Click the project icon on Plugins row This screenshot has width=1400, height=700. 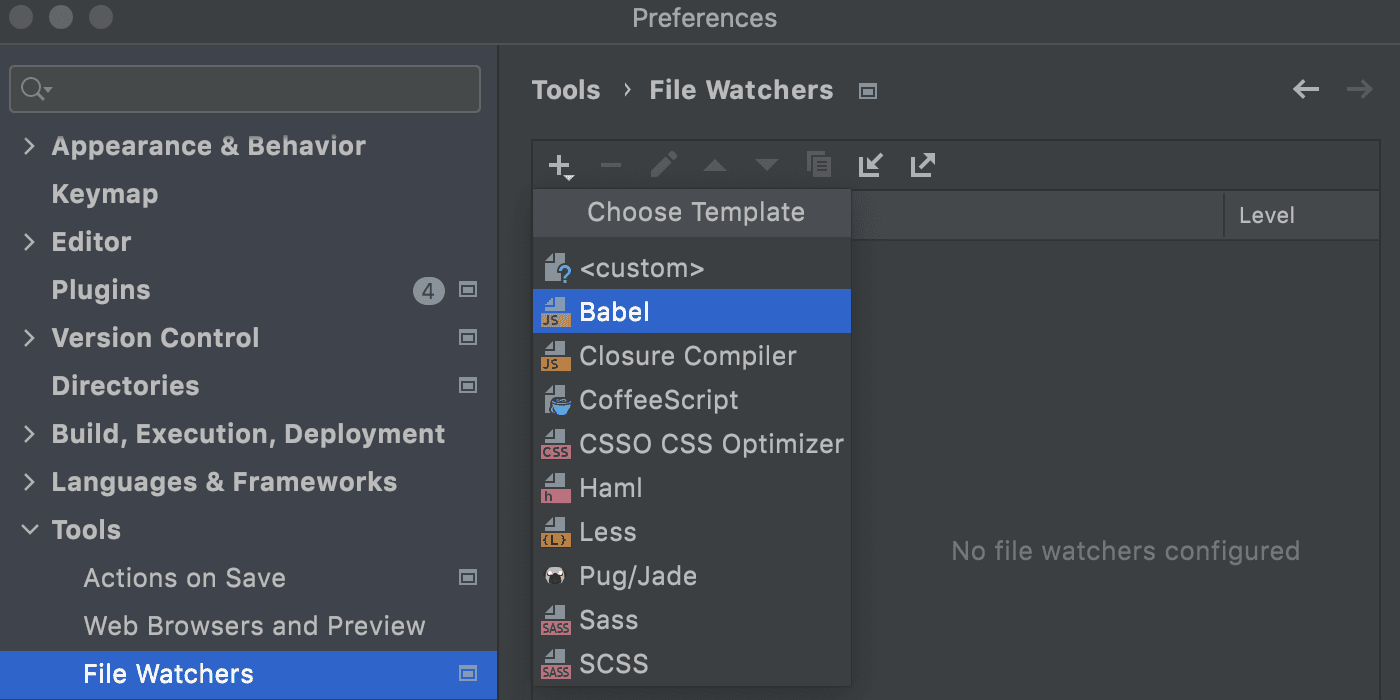(x=467, y=290)
